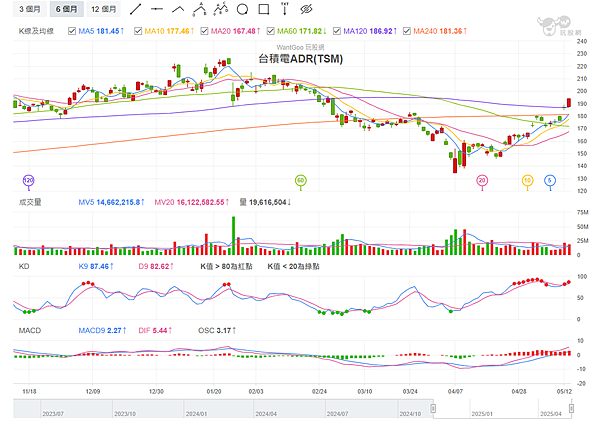Select the trend line drawing tool
The width and height of the screenshot is (600, 424).
(x=135, y=9)
